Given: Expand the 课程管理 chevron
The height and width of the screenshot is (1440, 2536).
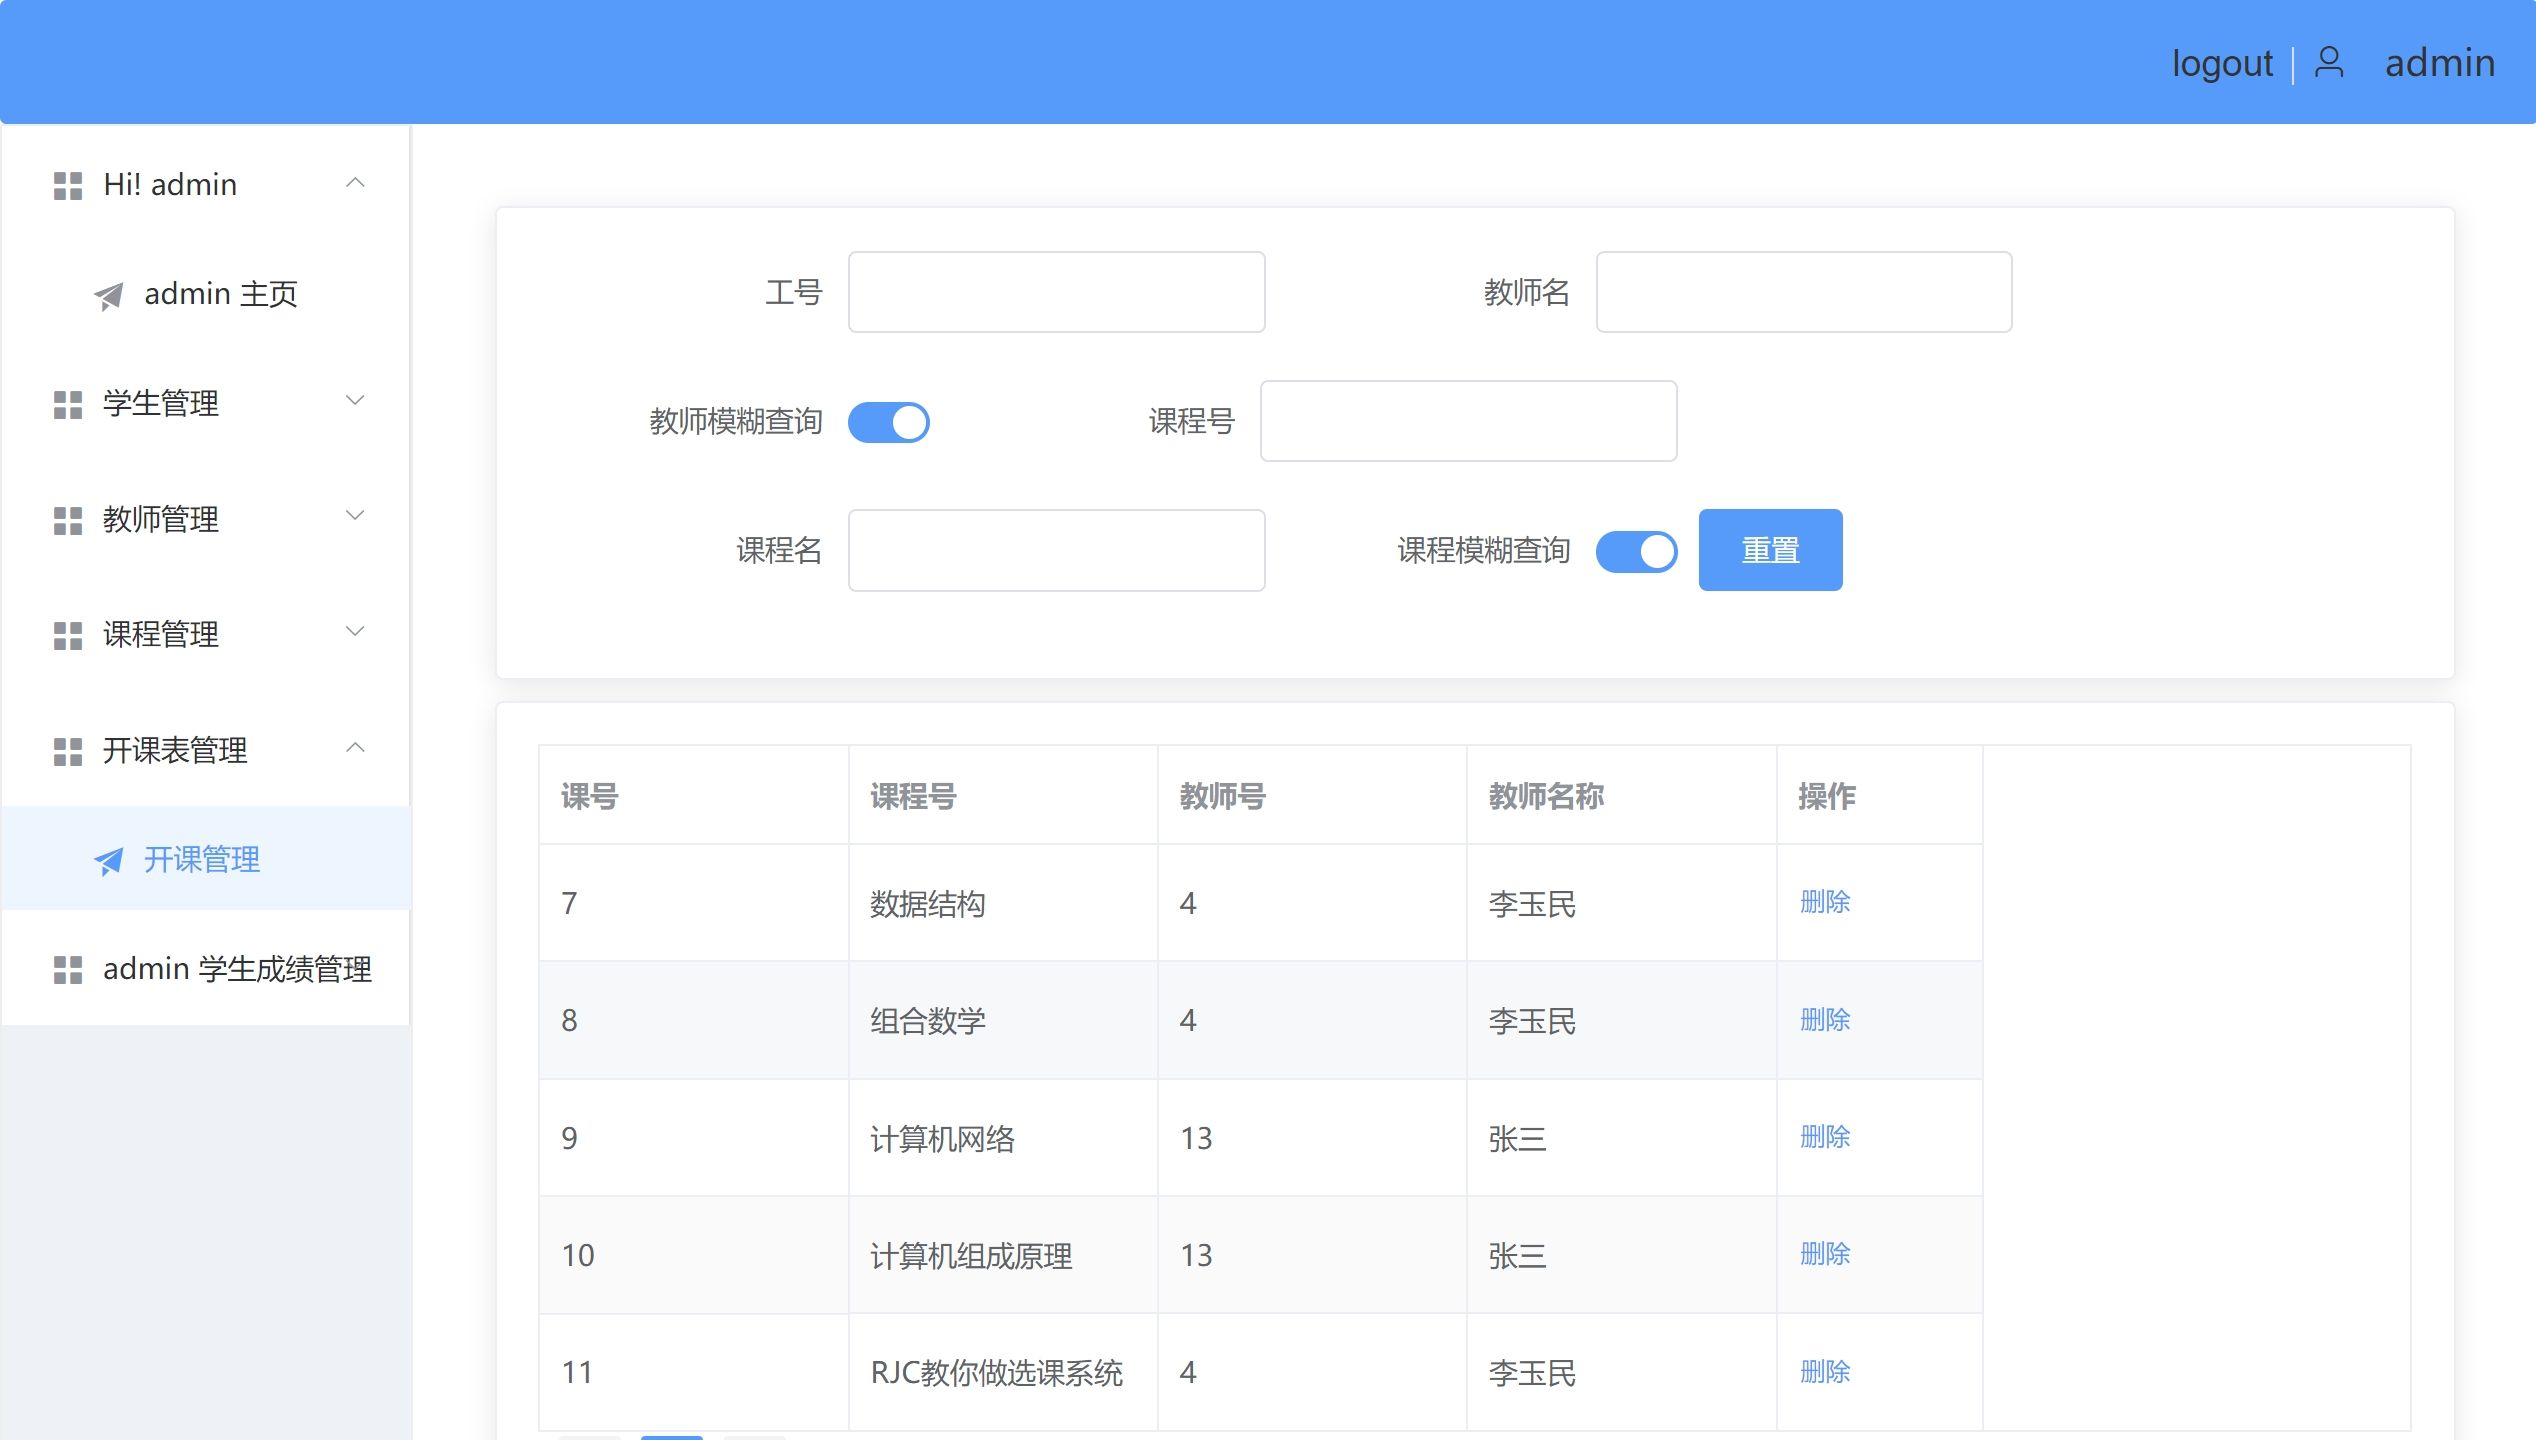Looking at the screenshot, I should click(x=355, y=631).
